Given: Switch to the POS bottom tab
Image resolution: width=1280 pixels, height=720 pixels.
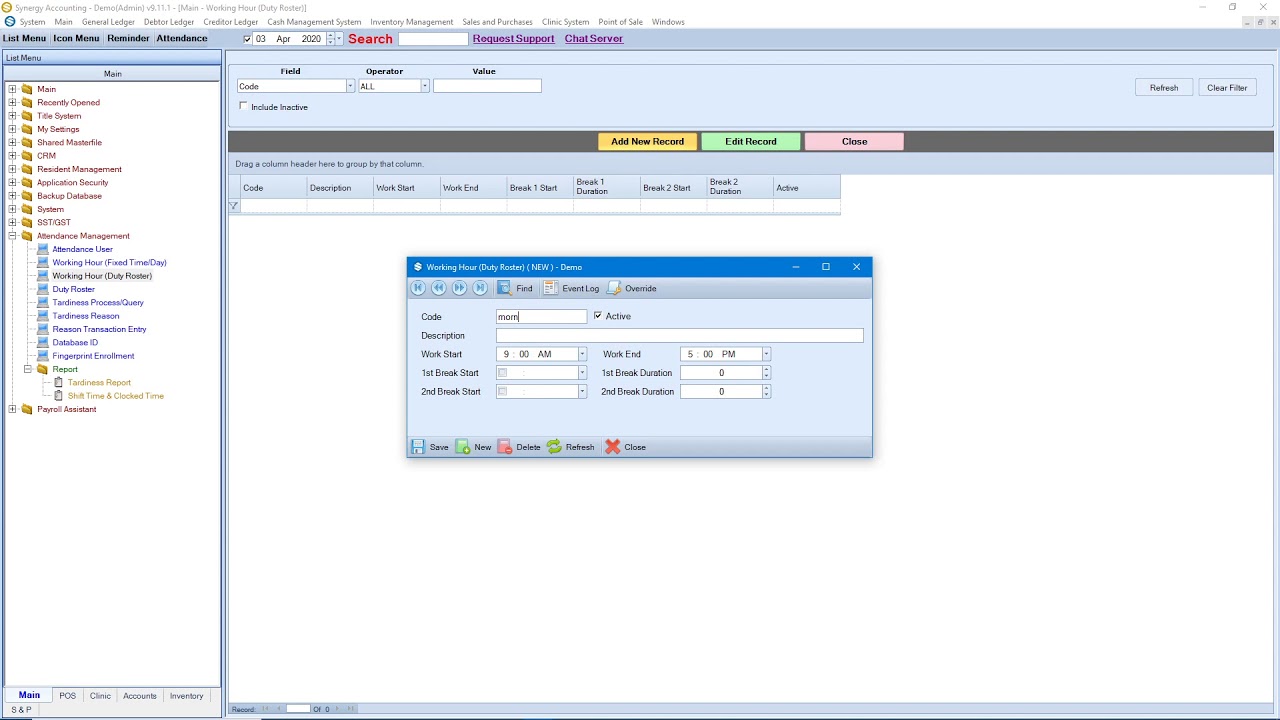Looking at the screenshot, I should click(x=67, y=696).
